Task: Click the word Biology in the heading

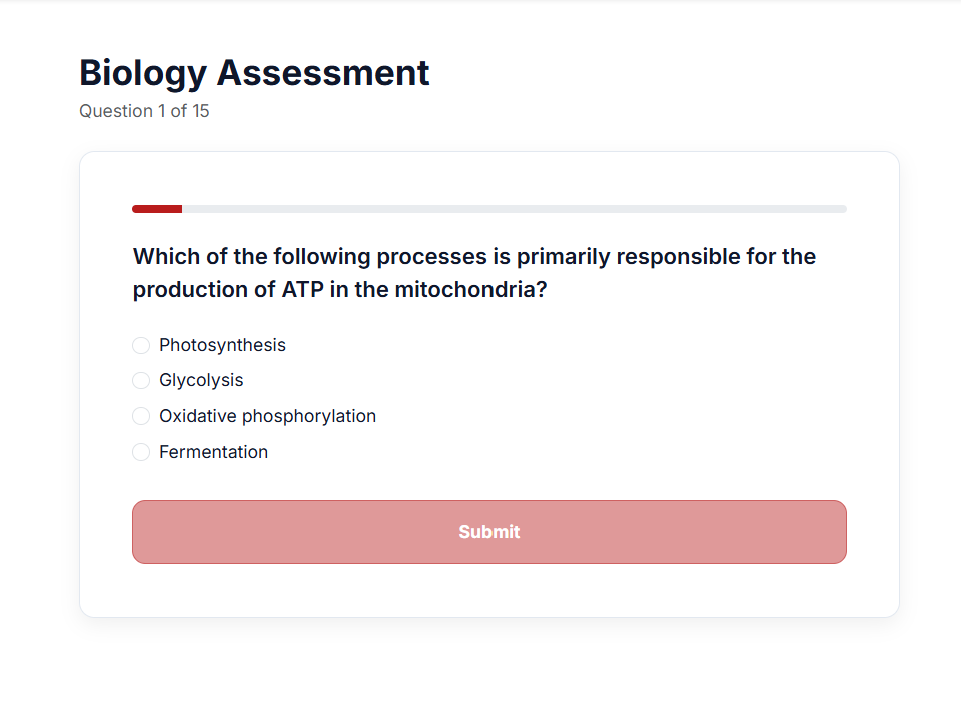Action: pyautogui.click(x=142, y=73)
